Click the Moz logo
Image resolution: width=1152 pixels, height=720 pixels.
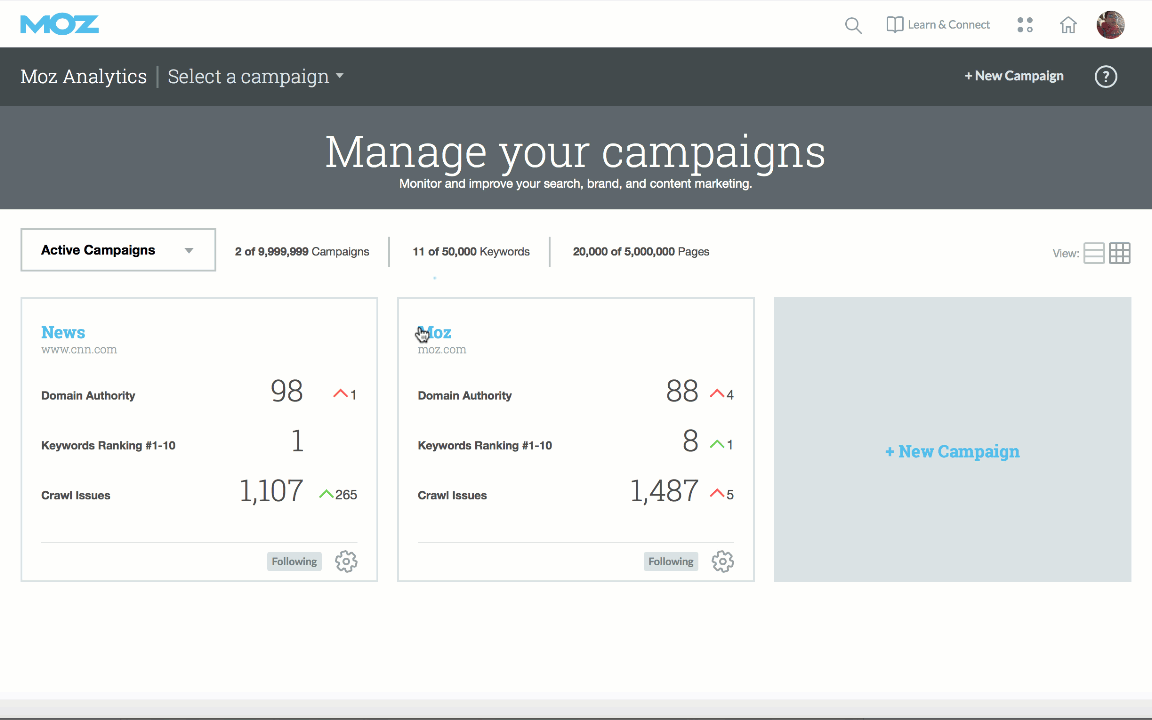click(x=60, y=24)
